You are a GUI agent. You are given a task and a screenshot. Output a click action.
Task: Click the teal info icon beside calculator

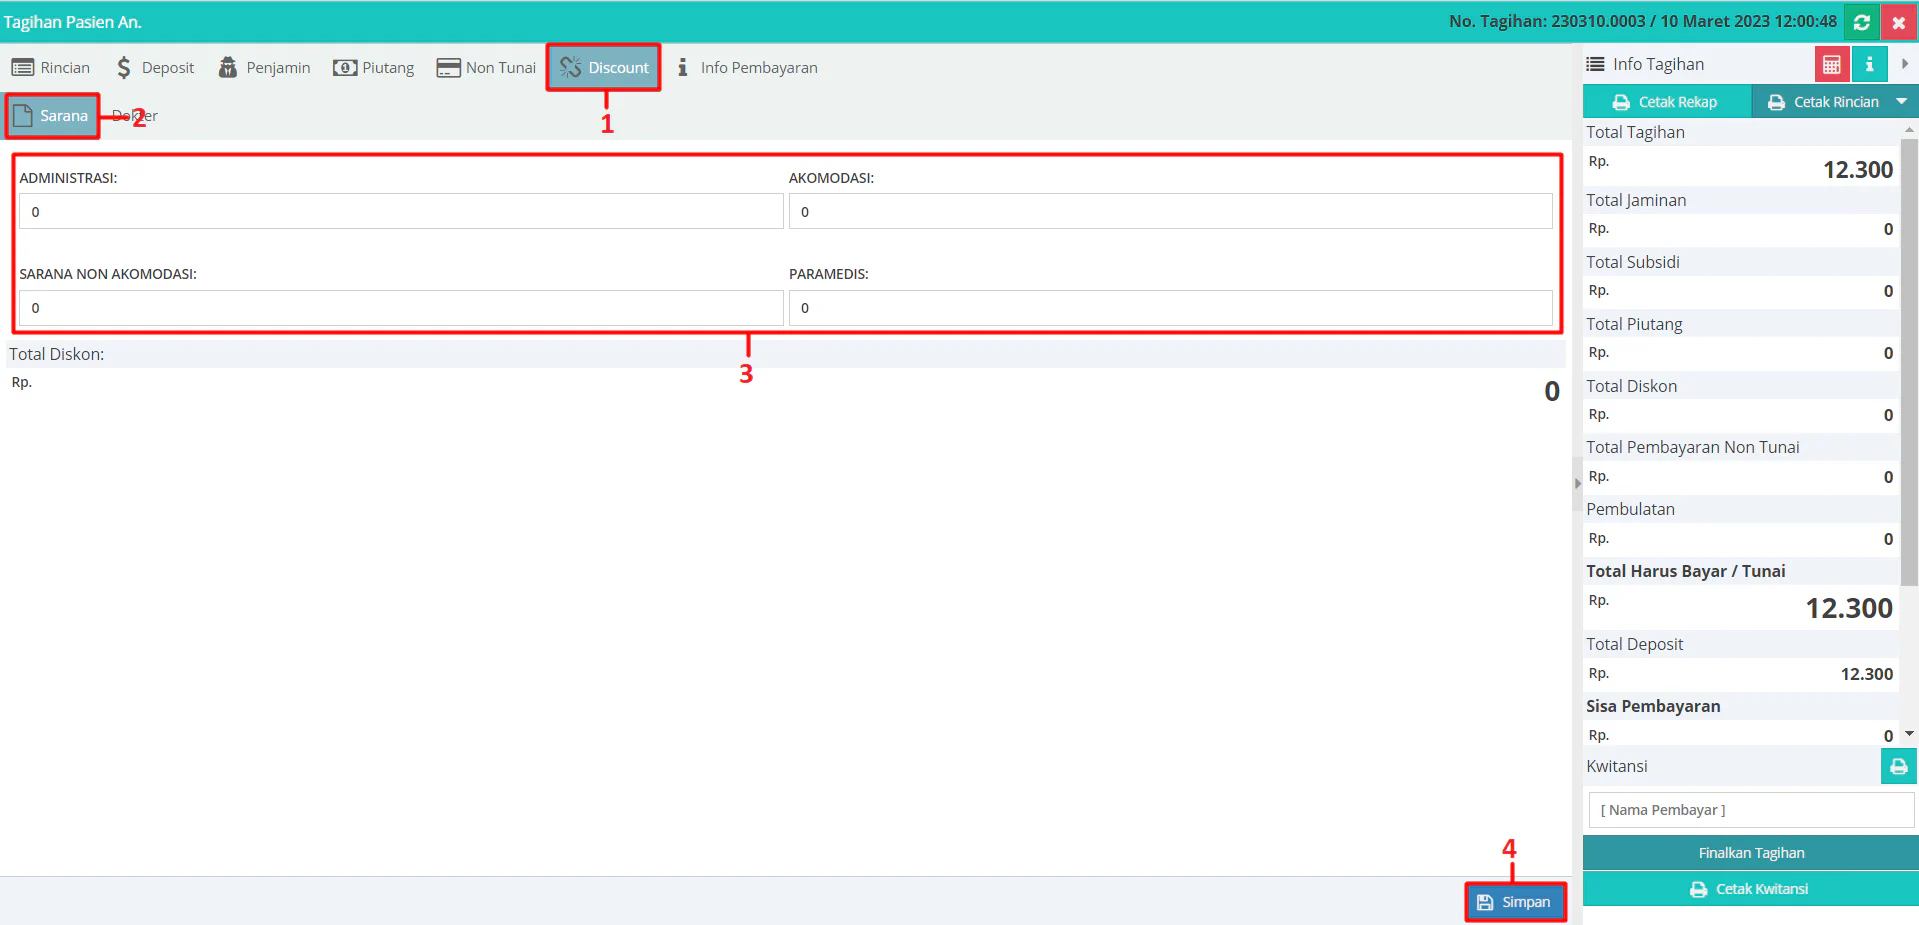point(1868,65)
